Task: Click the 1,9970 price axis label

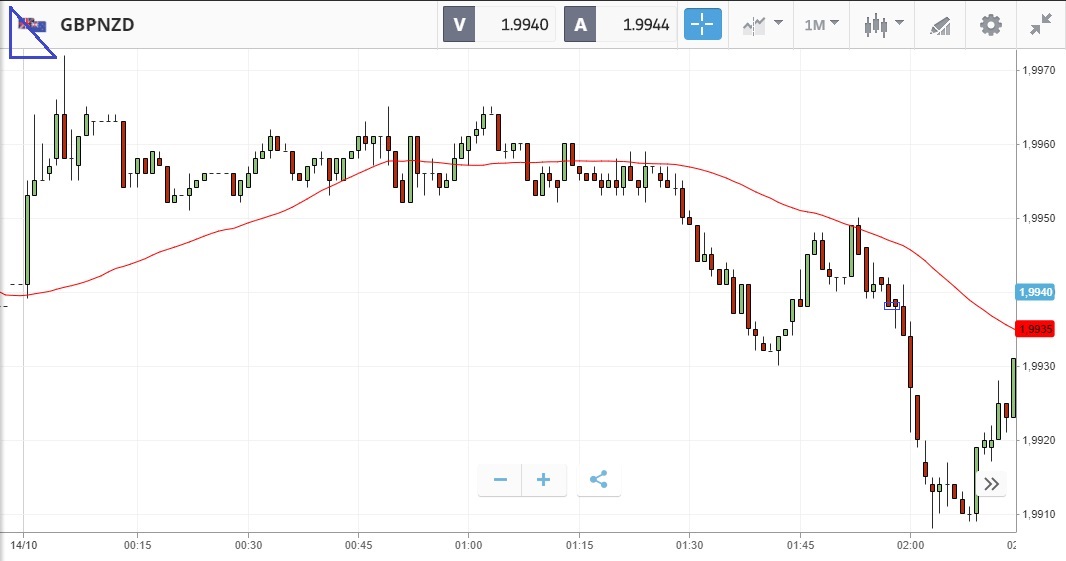Action: point(1035,70)
